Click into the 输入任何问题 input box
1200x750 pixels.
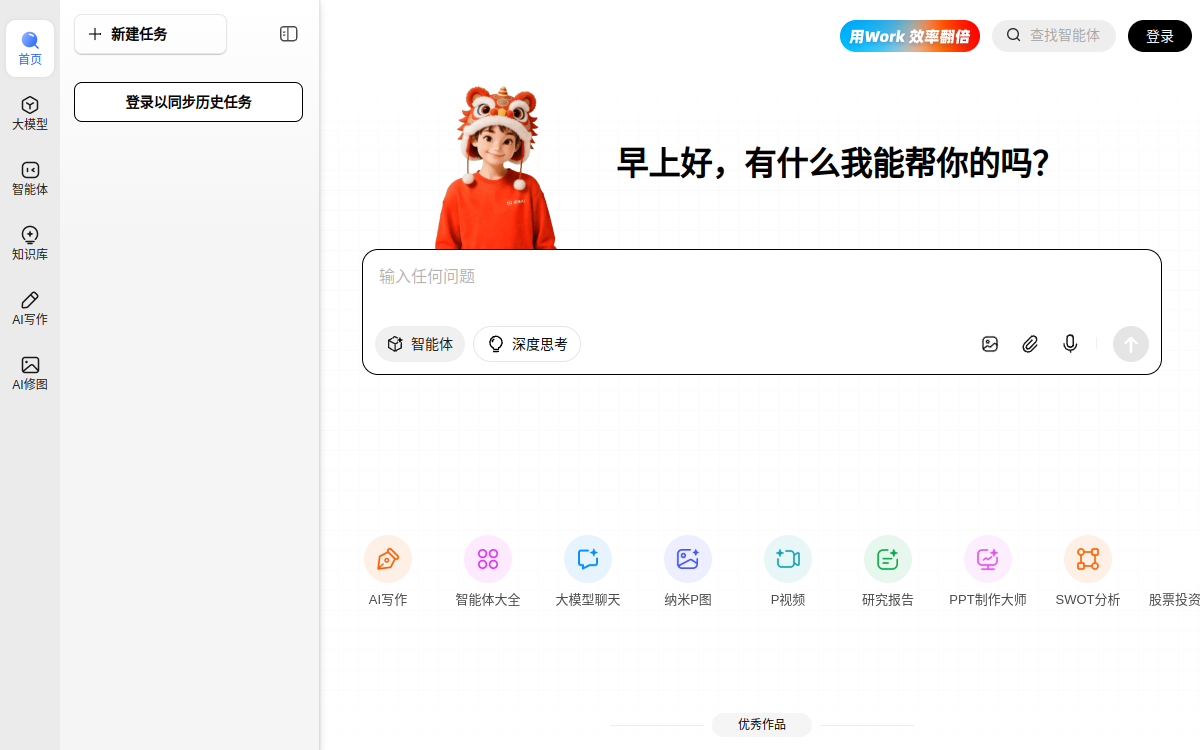point(762,277)
